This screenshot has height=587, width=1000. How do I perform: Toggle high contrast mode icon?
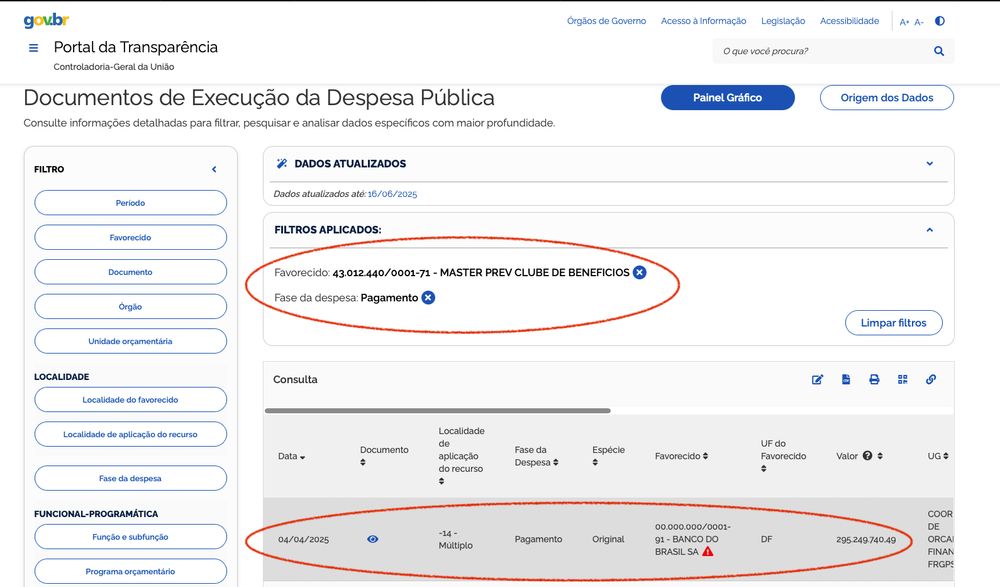coord(939,21)
